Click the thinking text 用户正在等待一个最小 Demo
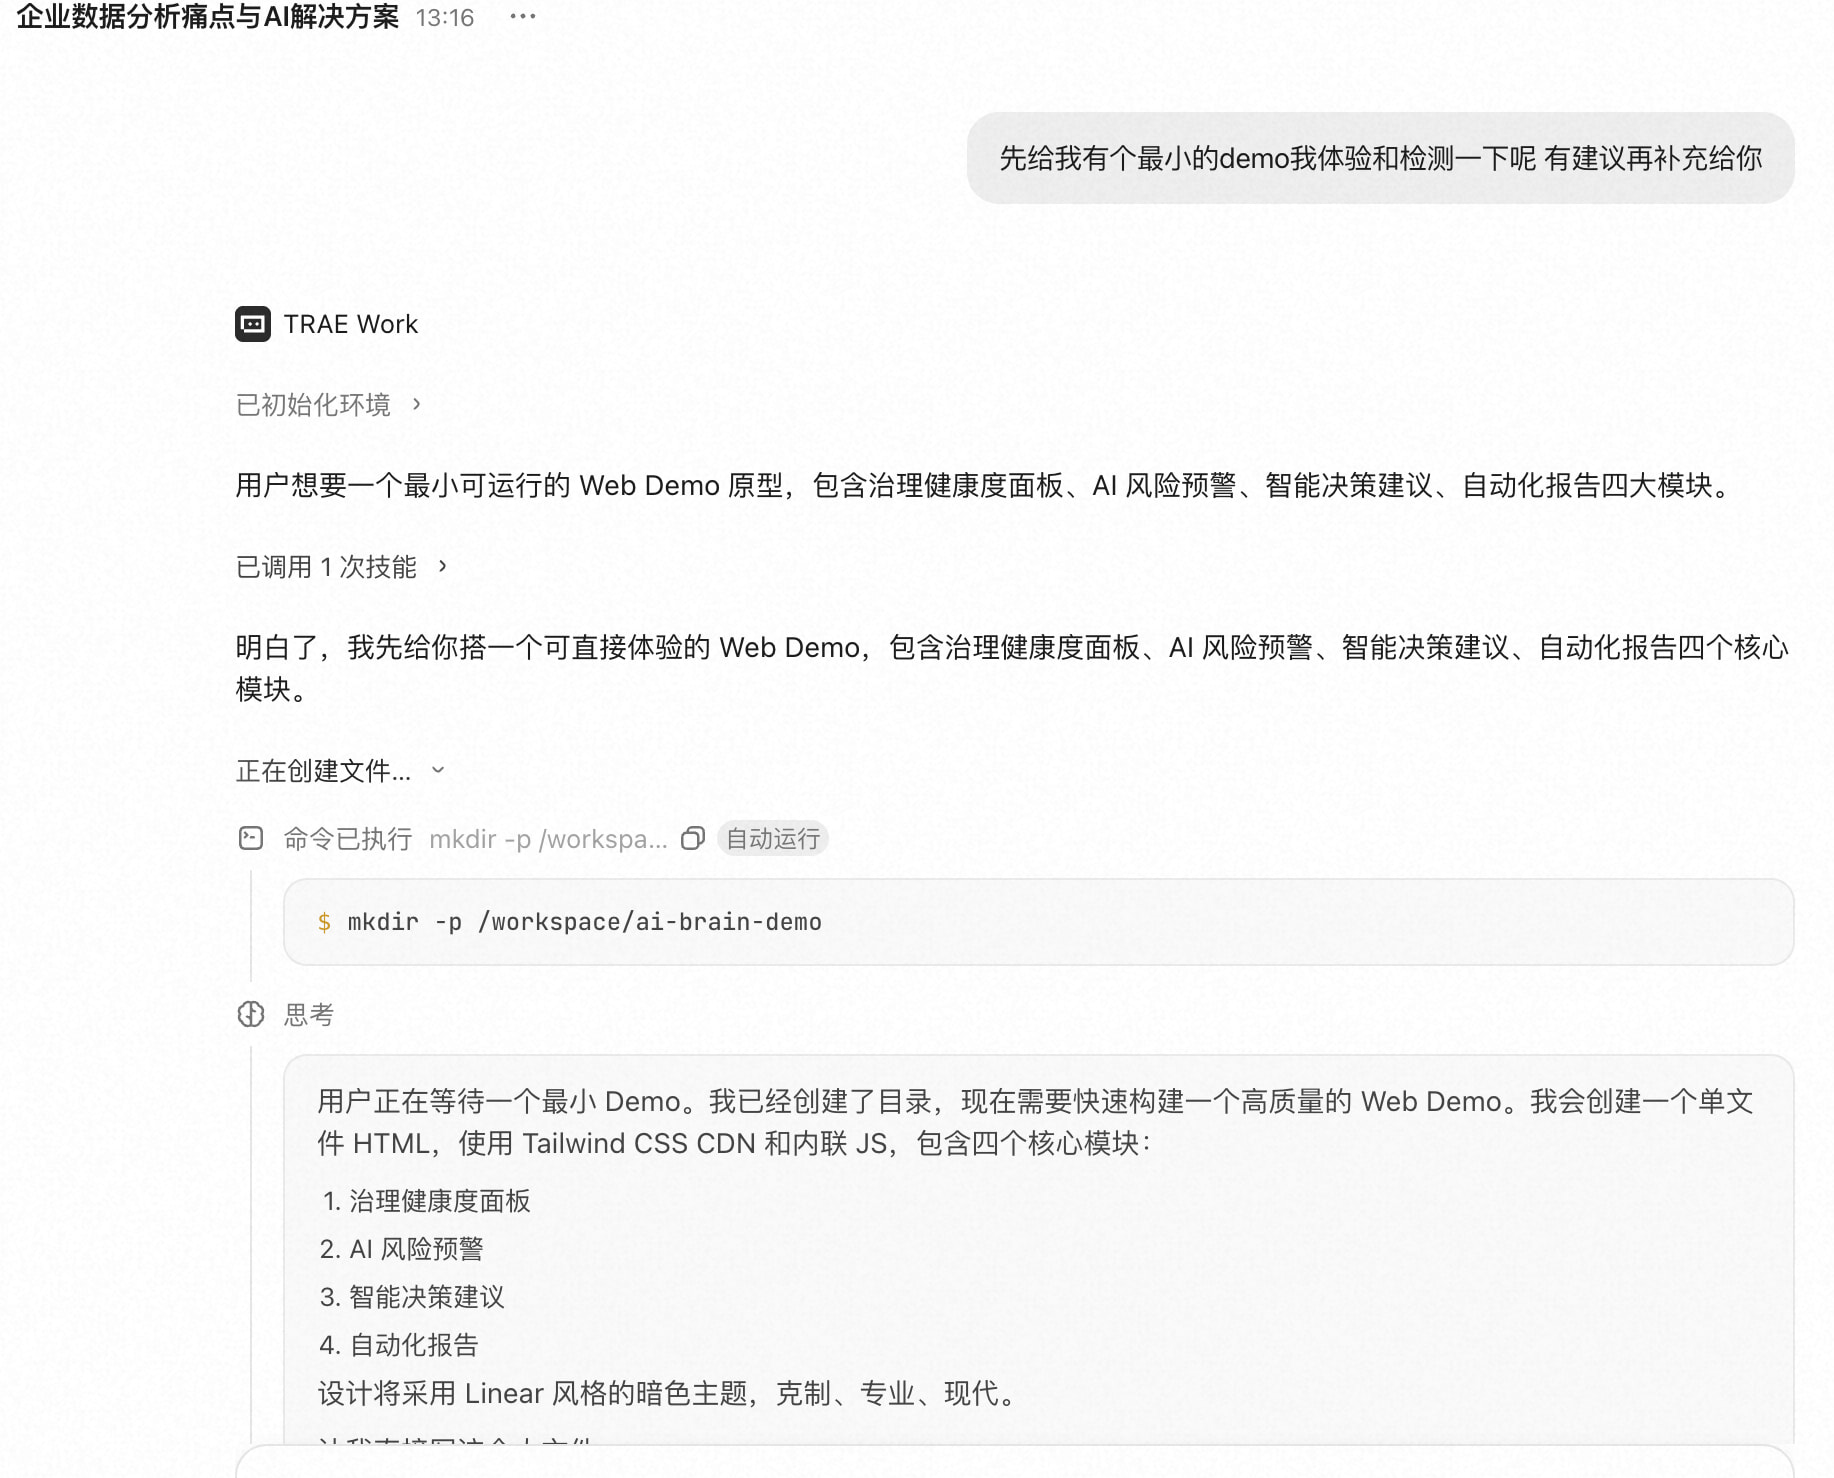The image size is (1834, 1478). click(1036, 1122)
